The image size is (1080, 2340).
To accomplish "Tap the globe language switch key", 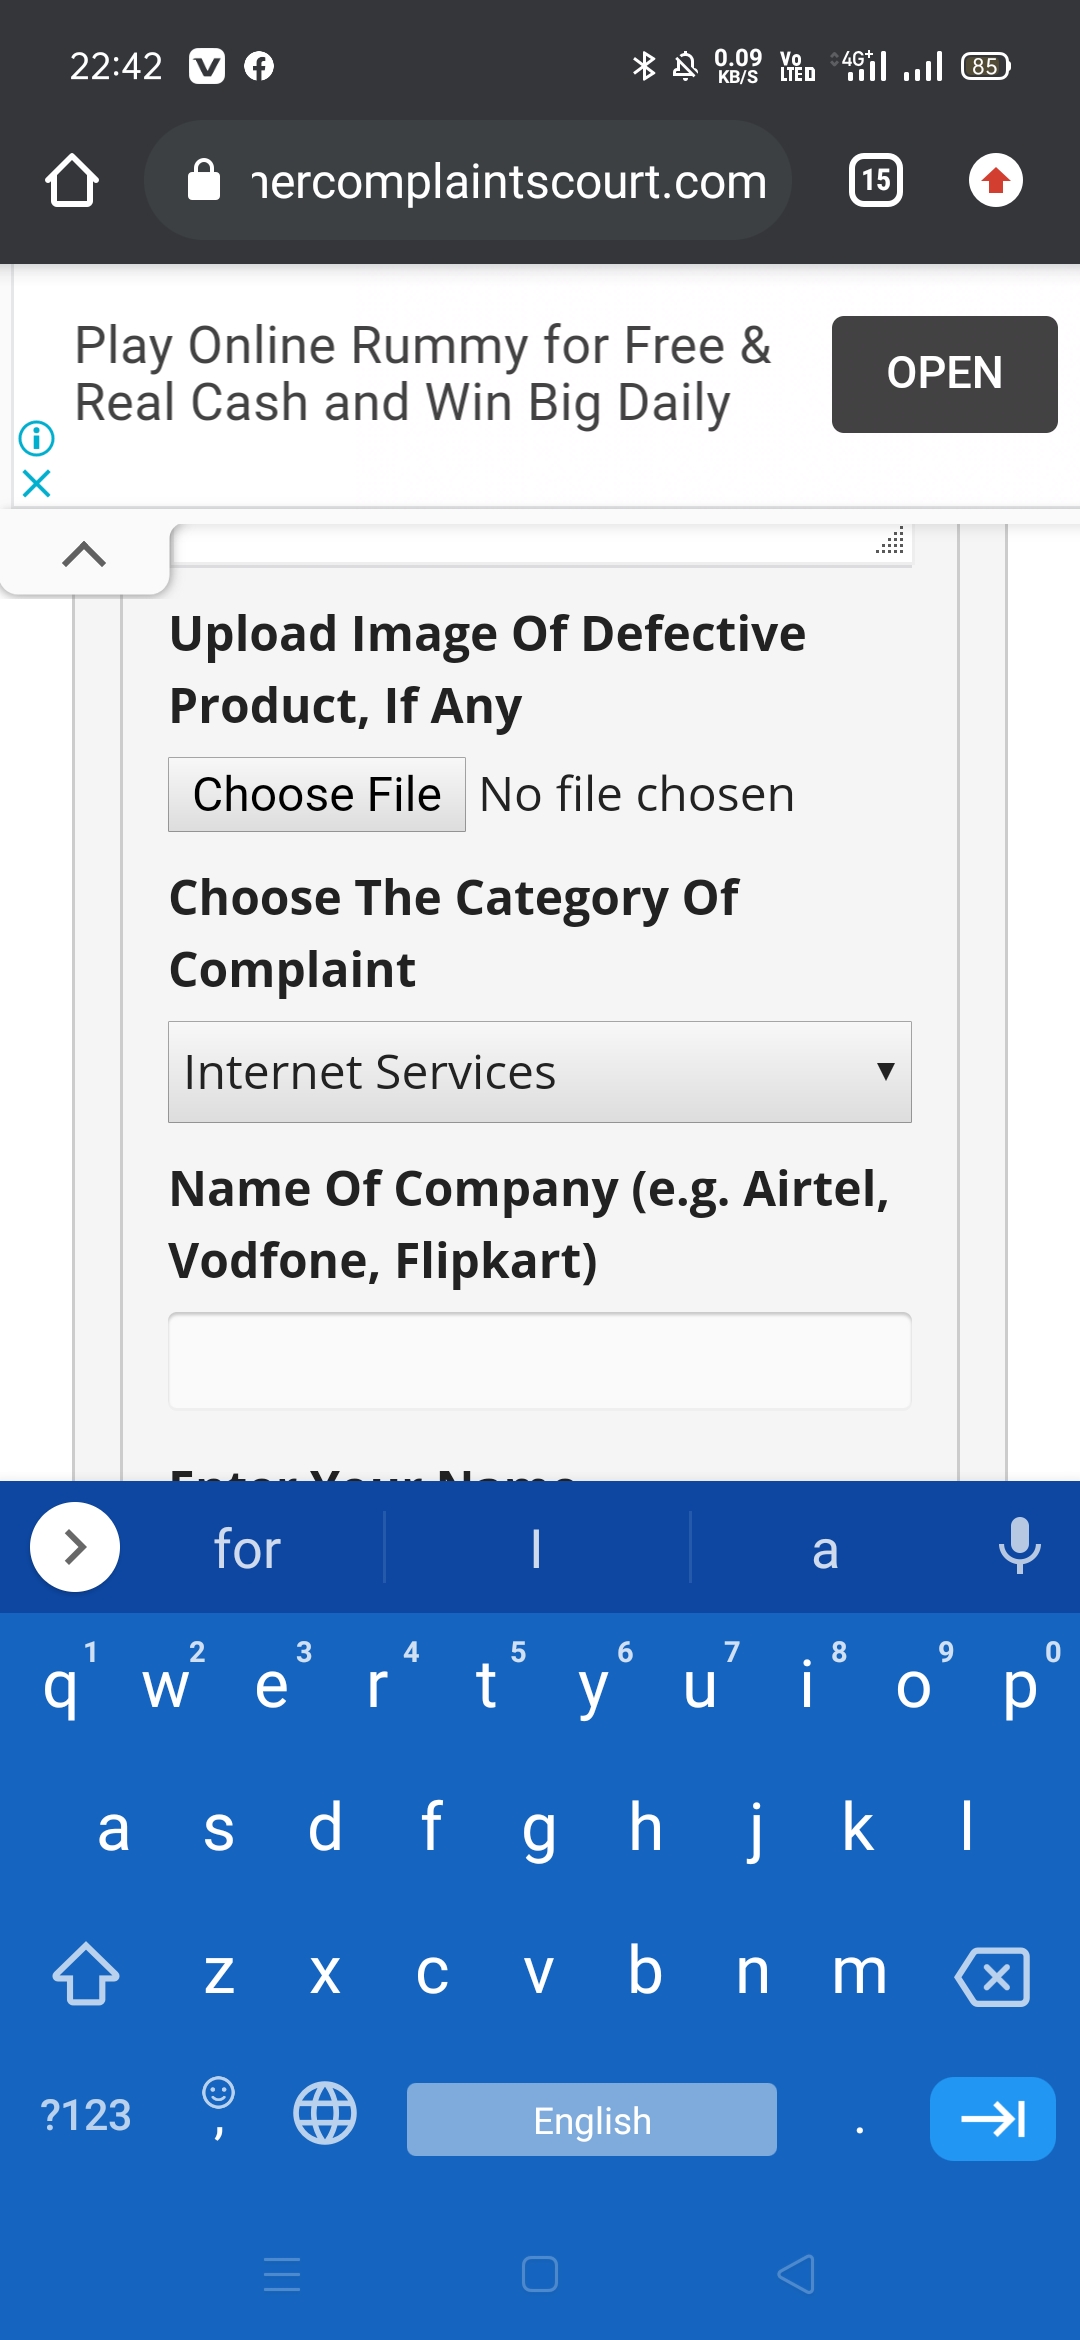I will [325, 2114].
